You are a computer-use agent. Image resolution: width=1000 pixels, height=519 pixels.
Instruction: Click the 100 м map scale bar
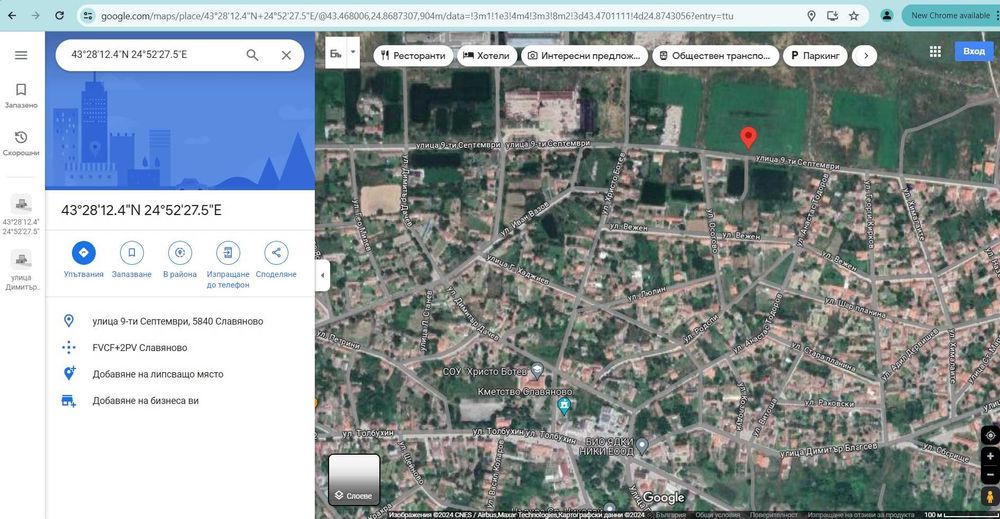pos(959,515)
